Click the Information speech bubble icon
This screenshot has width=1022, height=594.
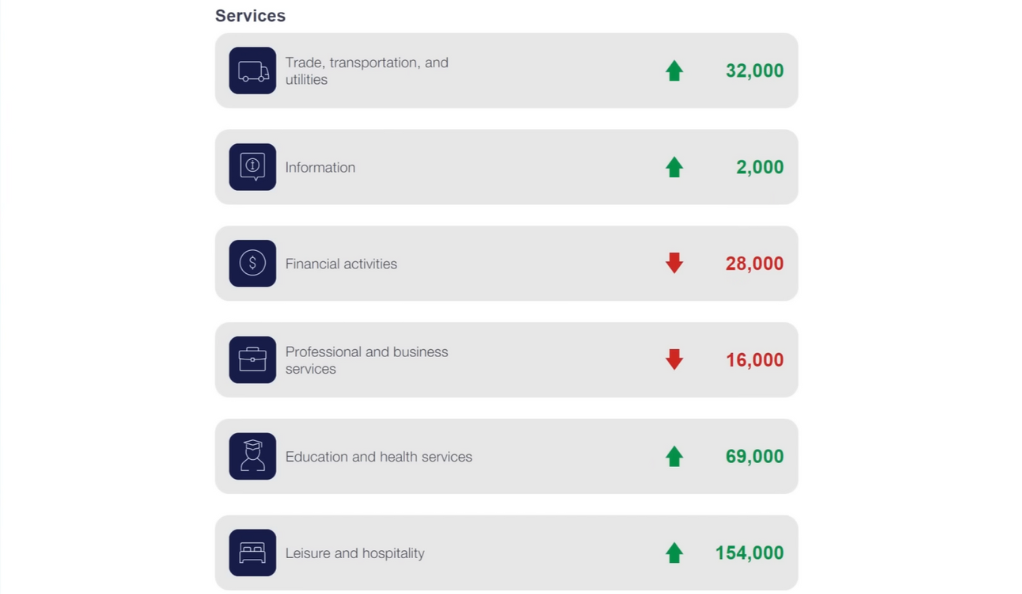[252, 167]
